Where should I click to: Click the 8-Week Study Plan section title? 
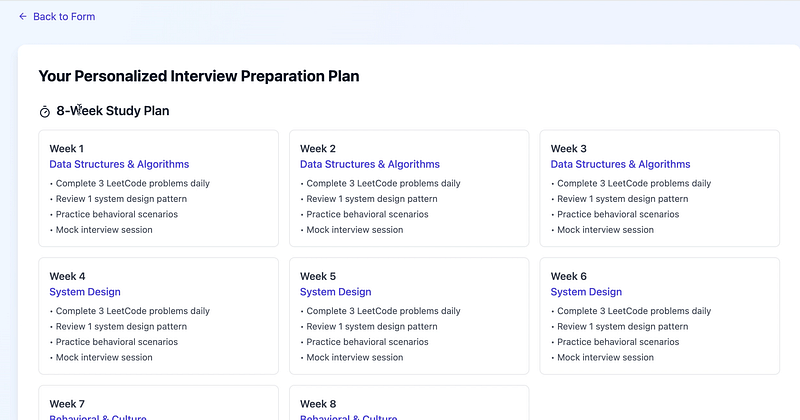112,111
